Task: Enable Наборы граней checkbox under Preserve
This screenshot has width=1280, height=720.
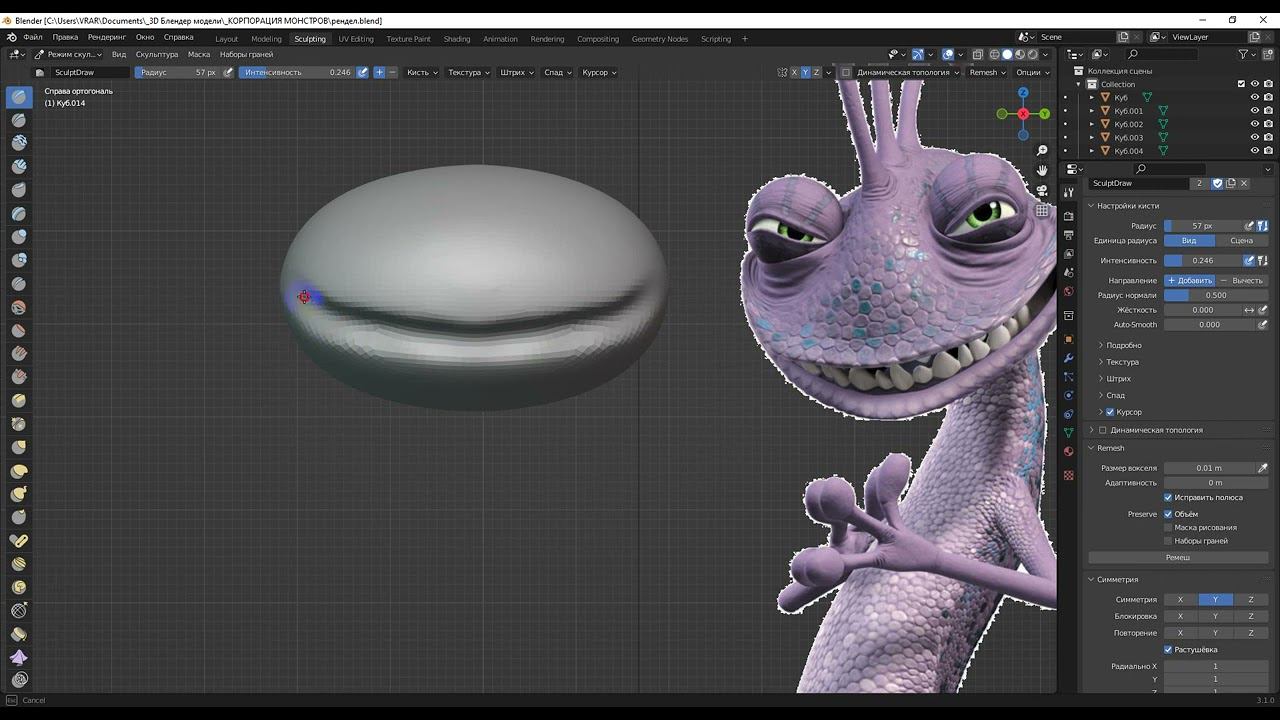Action: 1167,541
